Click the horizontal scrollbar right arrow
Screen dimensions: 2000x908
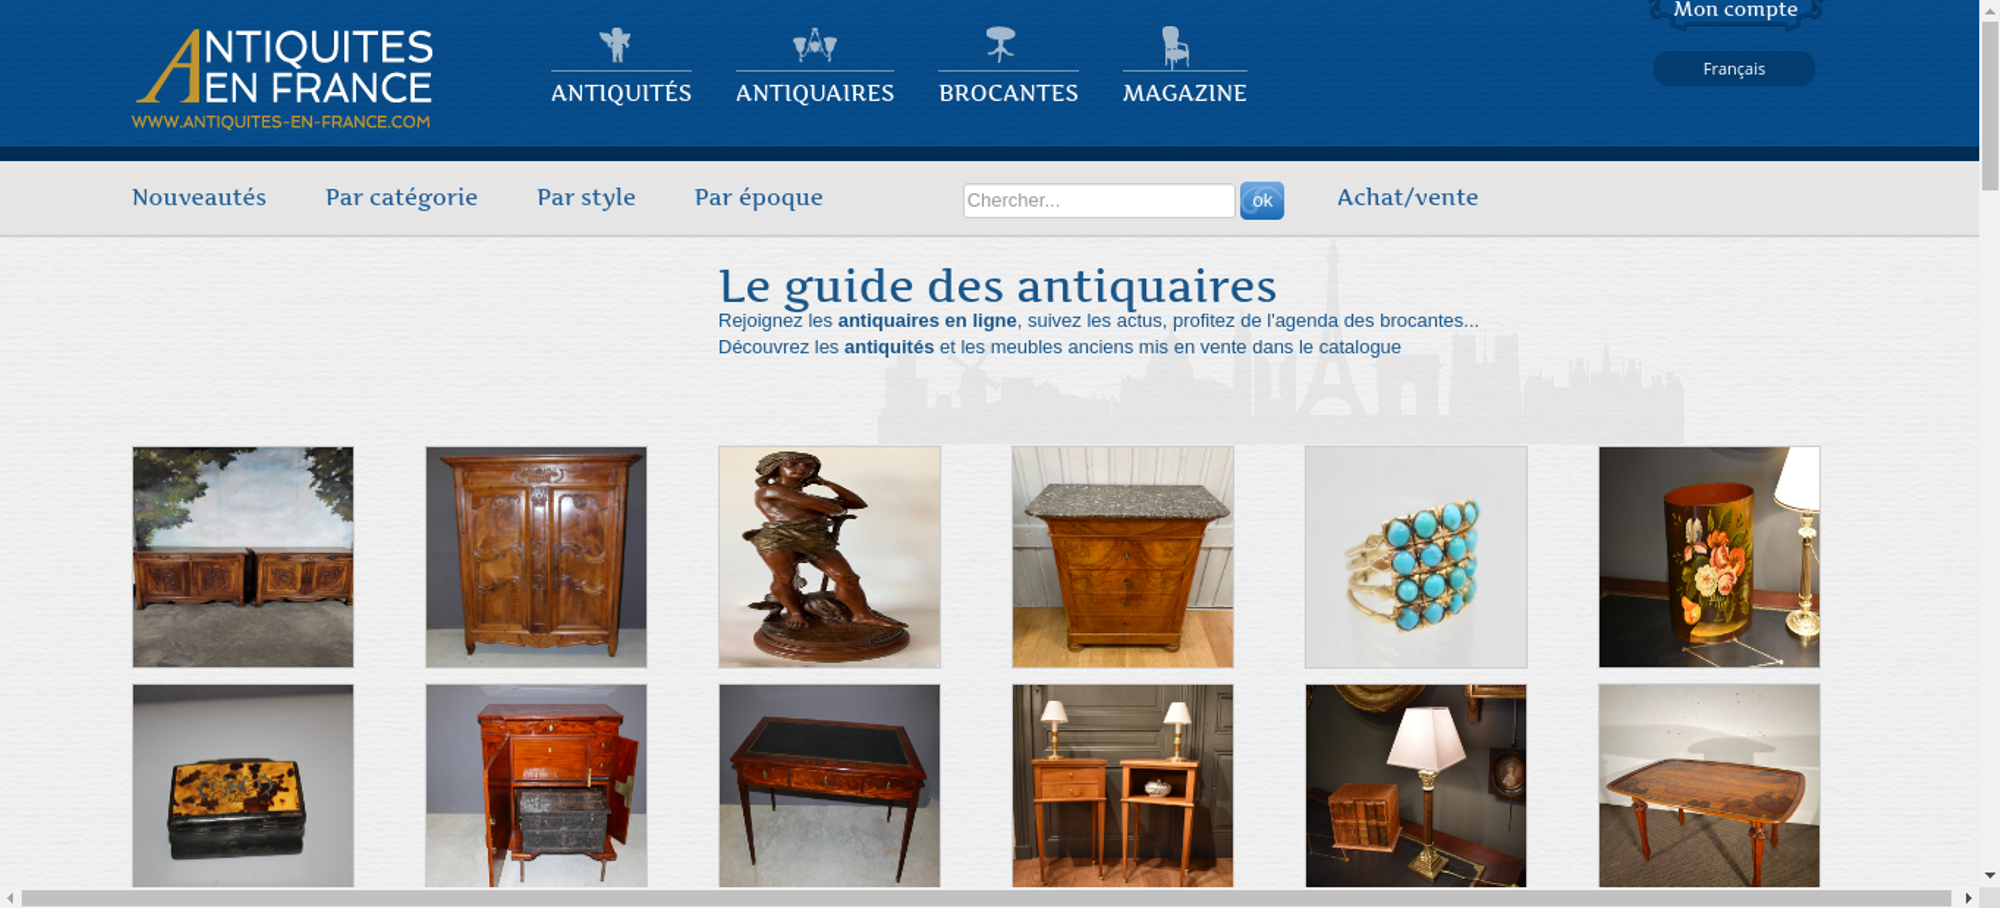tap(1968, 898)
